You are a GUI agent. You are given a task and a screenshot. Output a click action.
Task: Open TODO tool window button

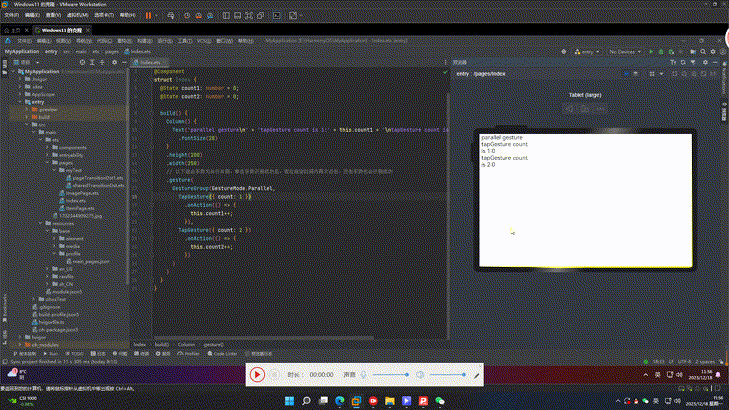pyautogui.click(x=74, y=354)
